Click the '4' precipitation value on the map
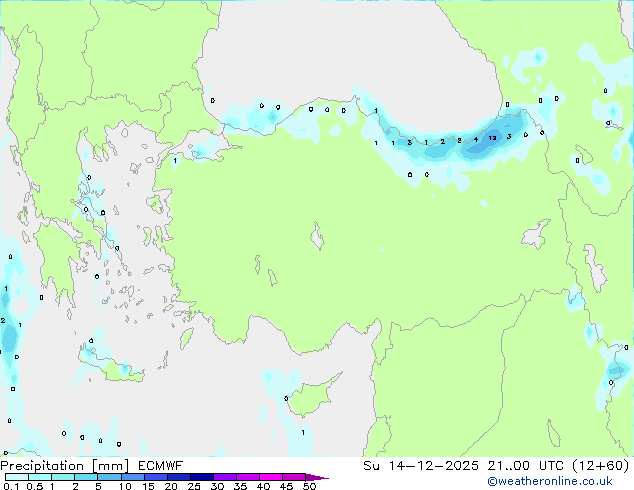Image resolution: width=634 pixels, height=490 pixels. click(x=476, y=139)
